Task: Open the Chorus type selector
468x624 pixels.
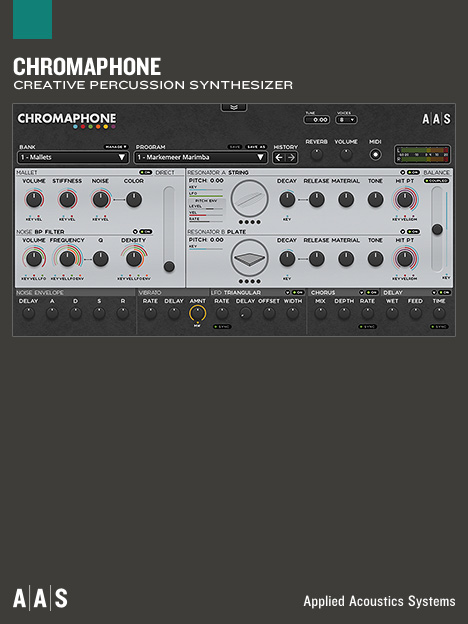Action: pos(361,292)
